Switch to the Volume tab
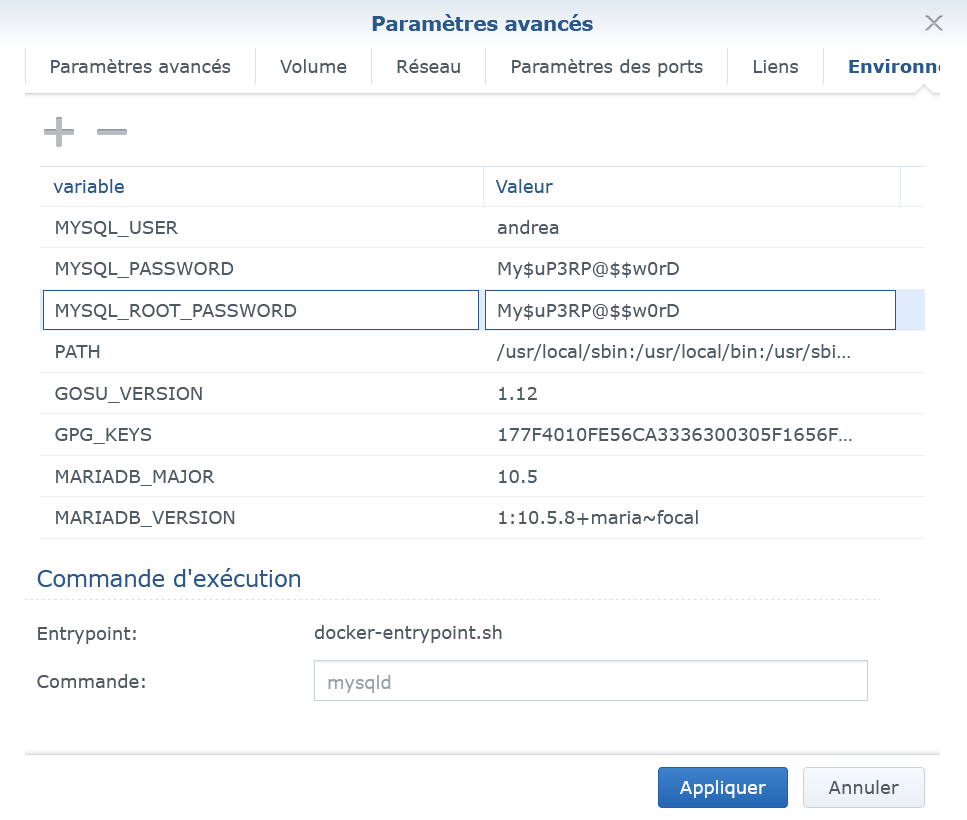The width and height of the screenshot is (967, 820). (x=313, y=67)
